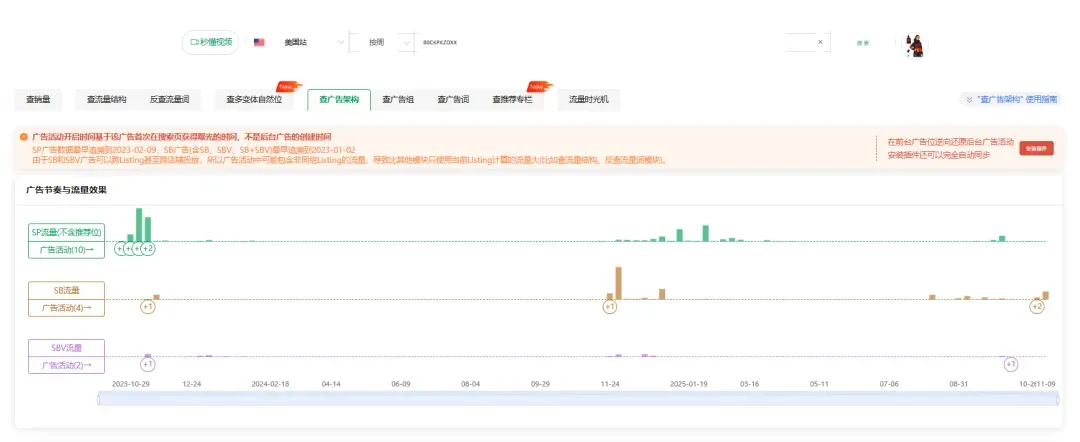Switch to the 查流量结构 tab

pos(107,100)
